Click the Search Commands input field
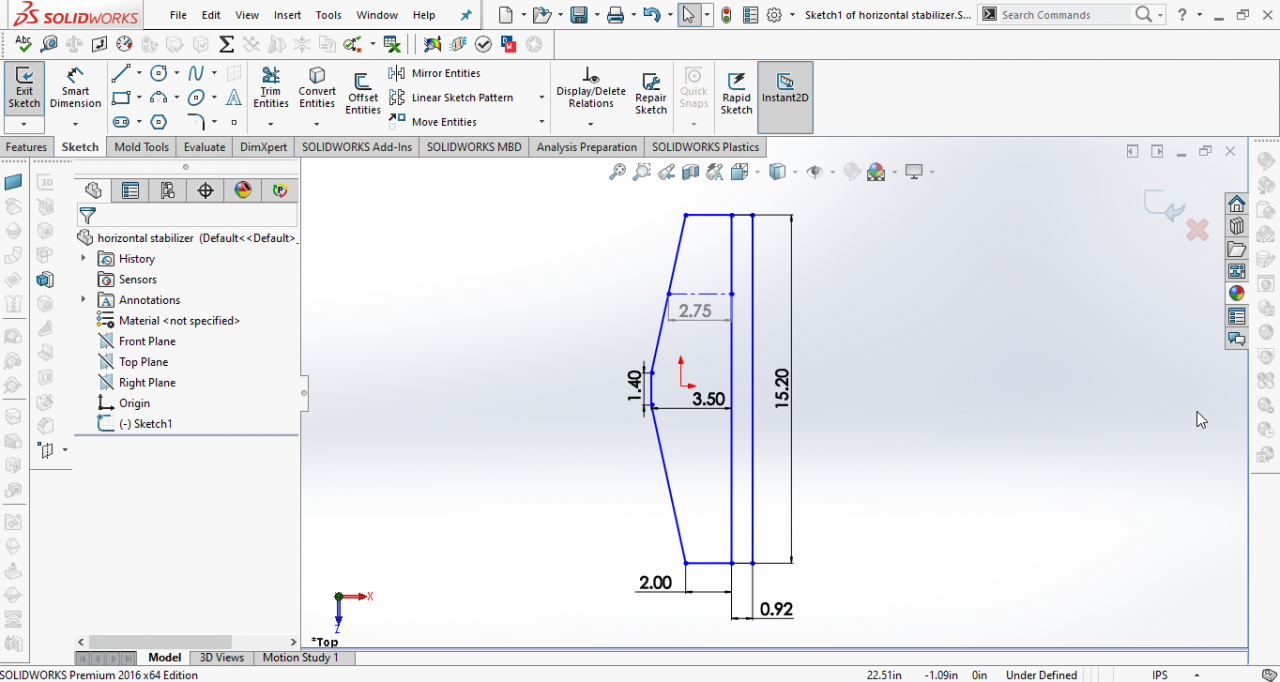The width and height of the screenshot is (1280, 682). [1066, 15]
